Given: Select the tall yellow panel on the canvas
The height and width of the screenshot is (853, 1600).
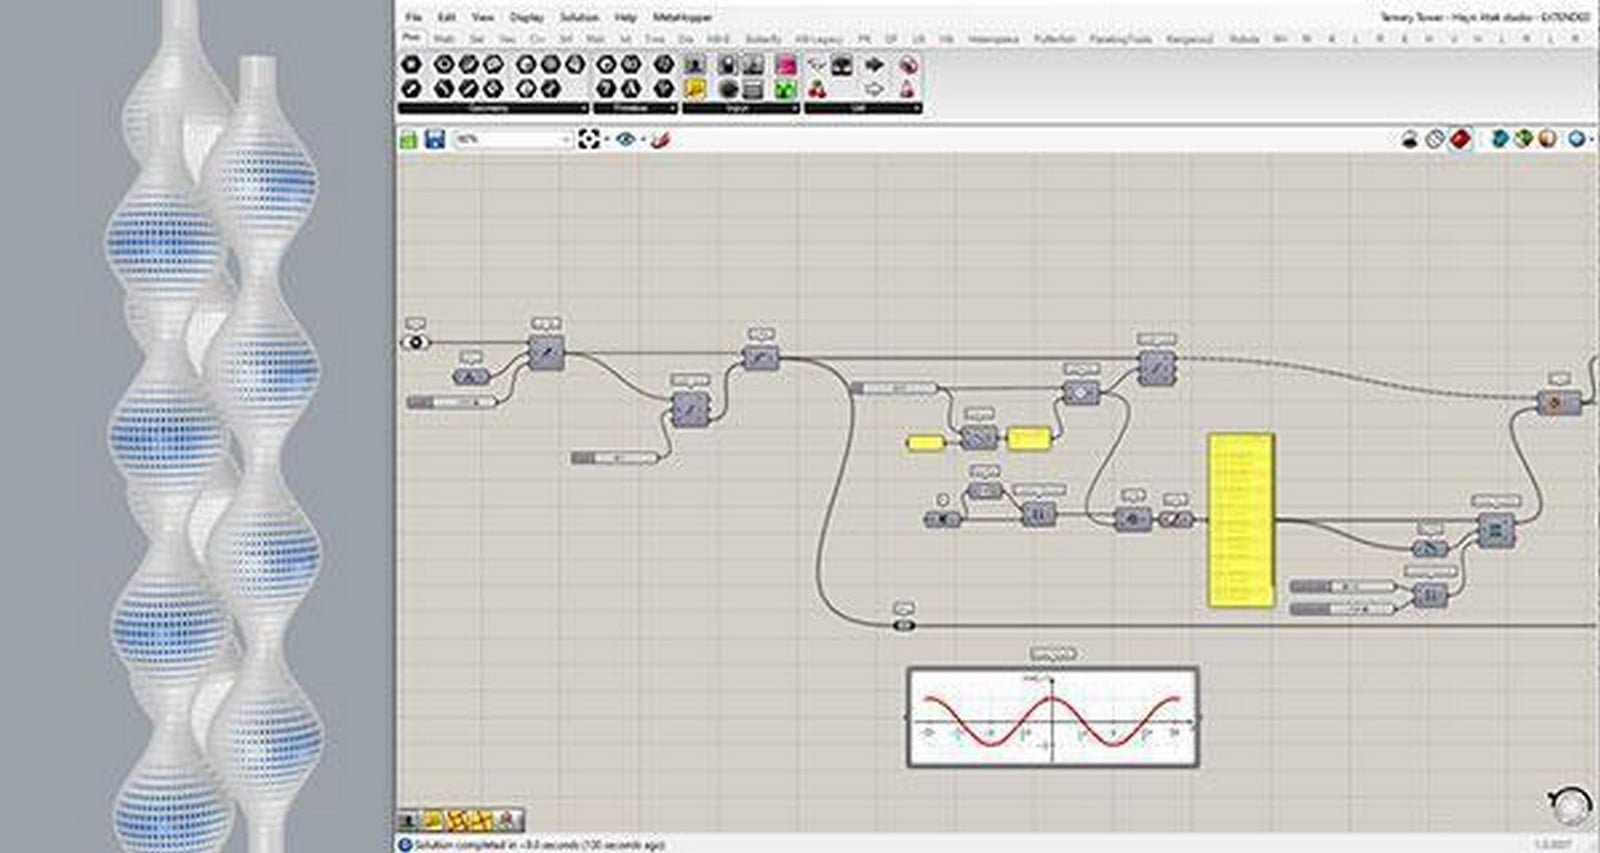Looking at the screenshot, I should (x=1241, y=520).
